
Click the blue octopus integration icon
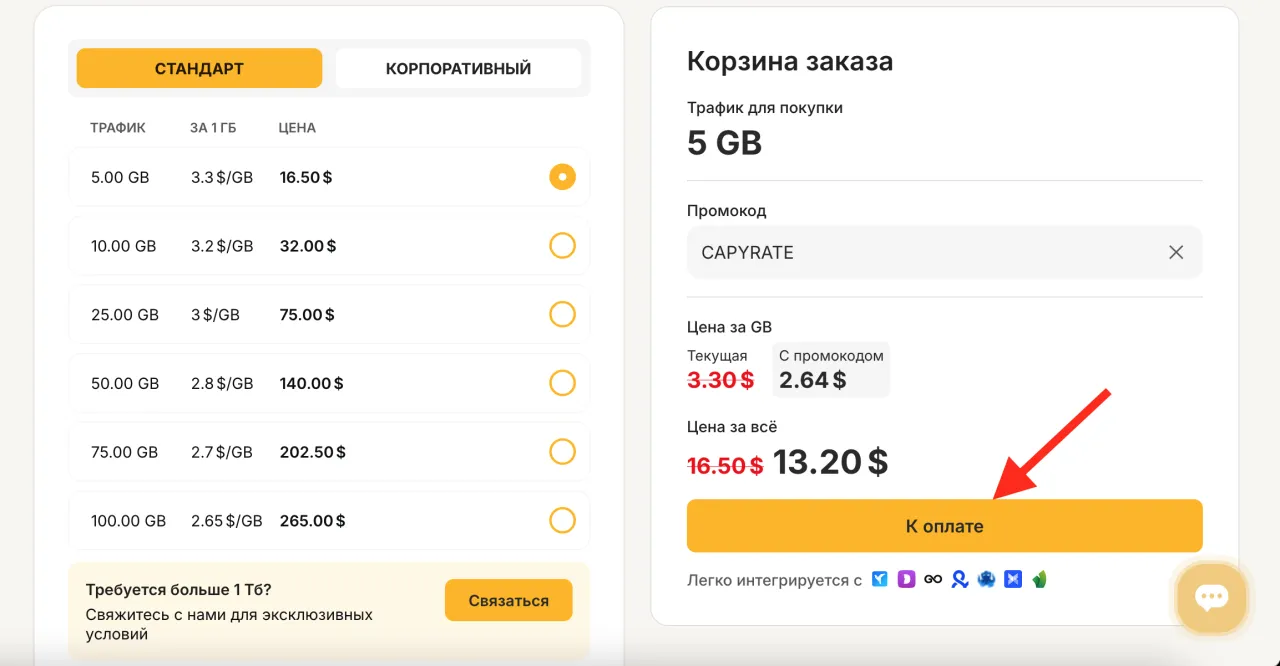pos(986,579)
